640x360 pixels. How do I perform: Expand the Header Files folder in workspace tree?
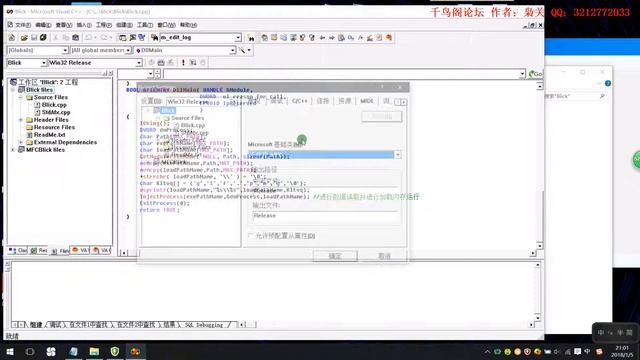tap(21, 120)
